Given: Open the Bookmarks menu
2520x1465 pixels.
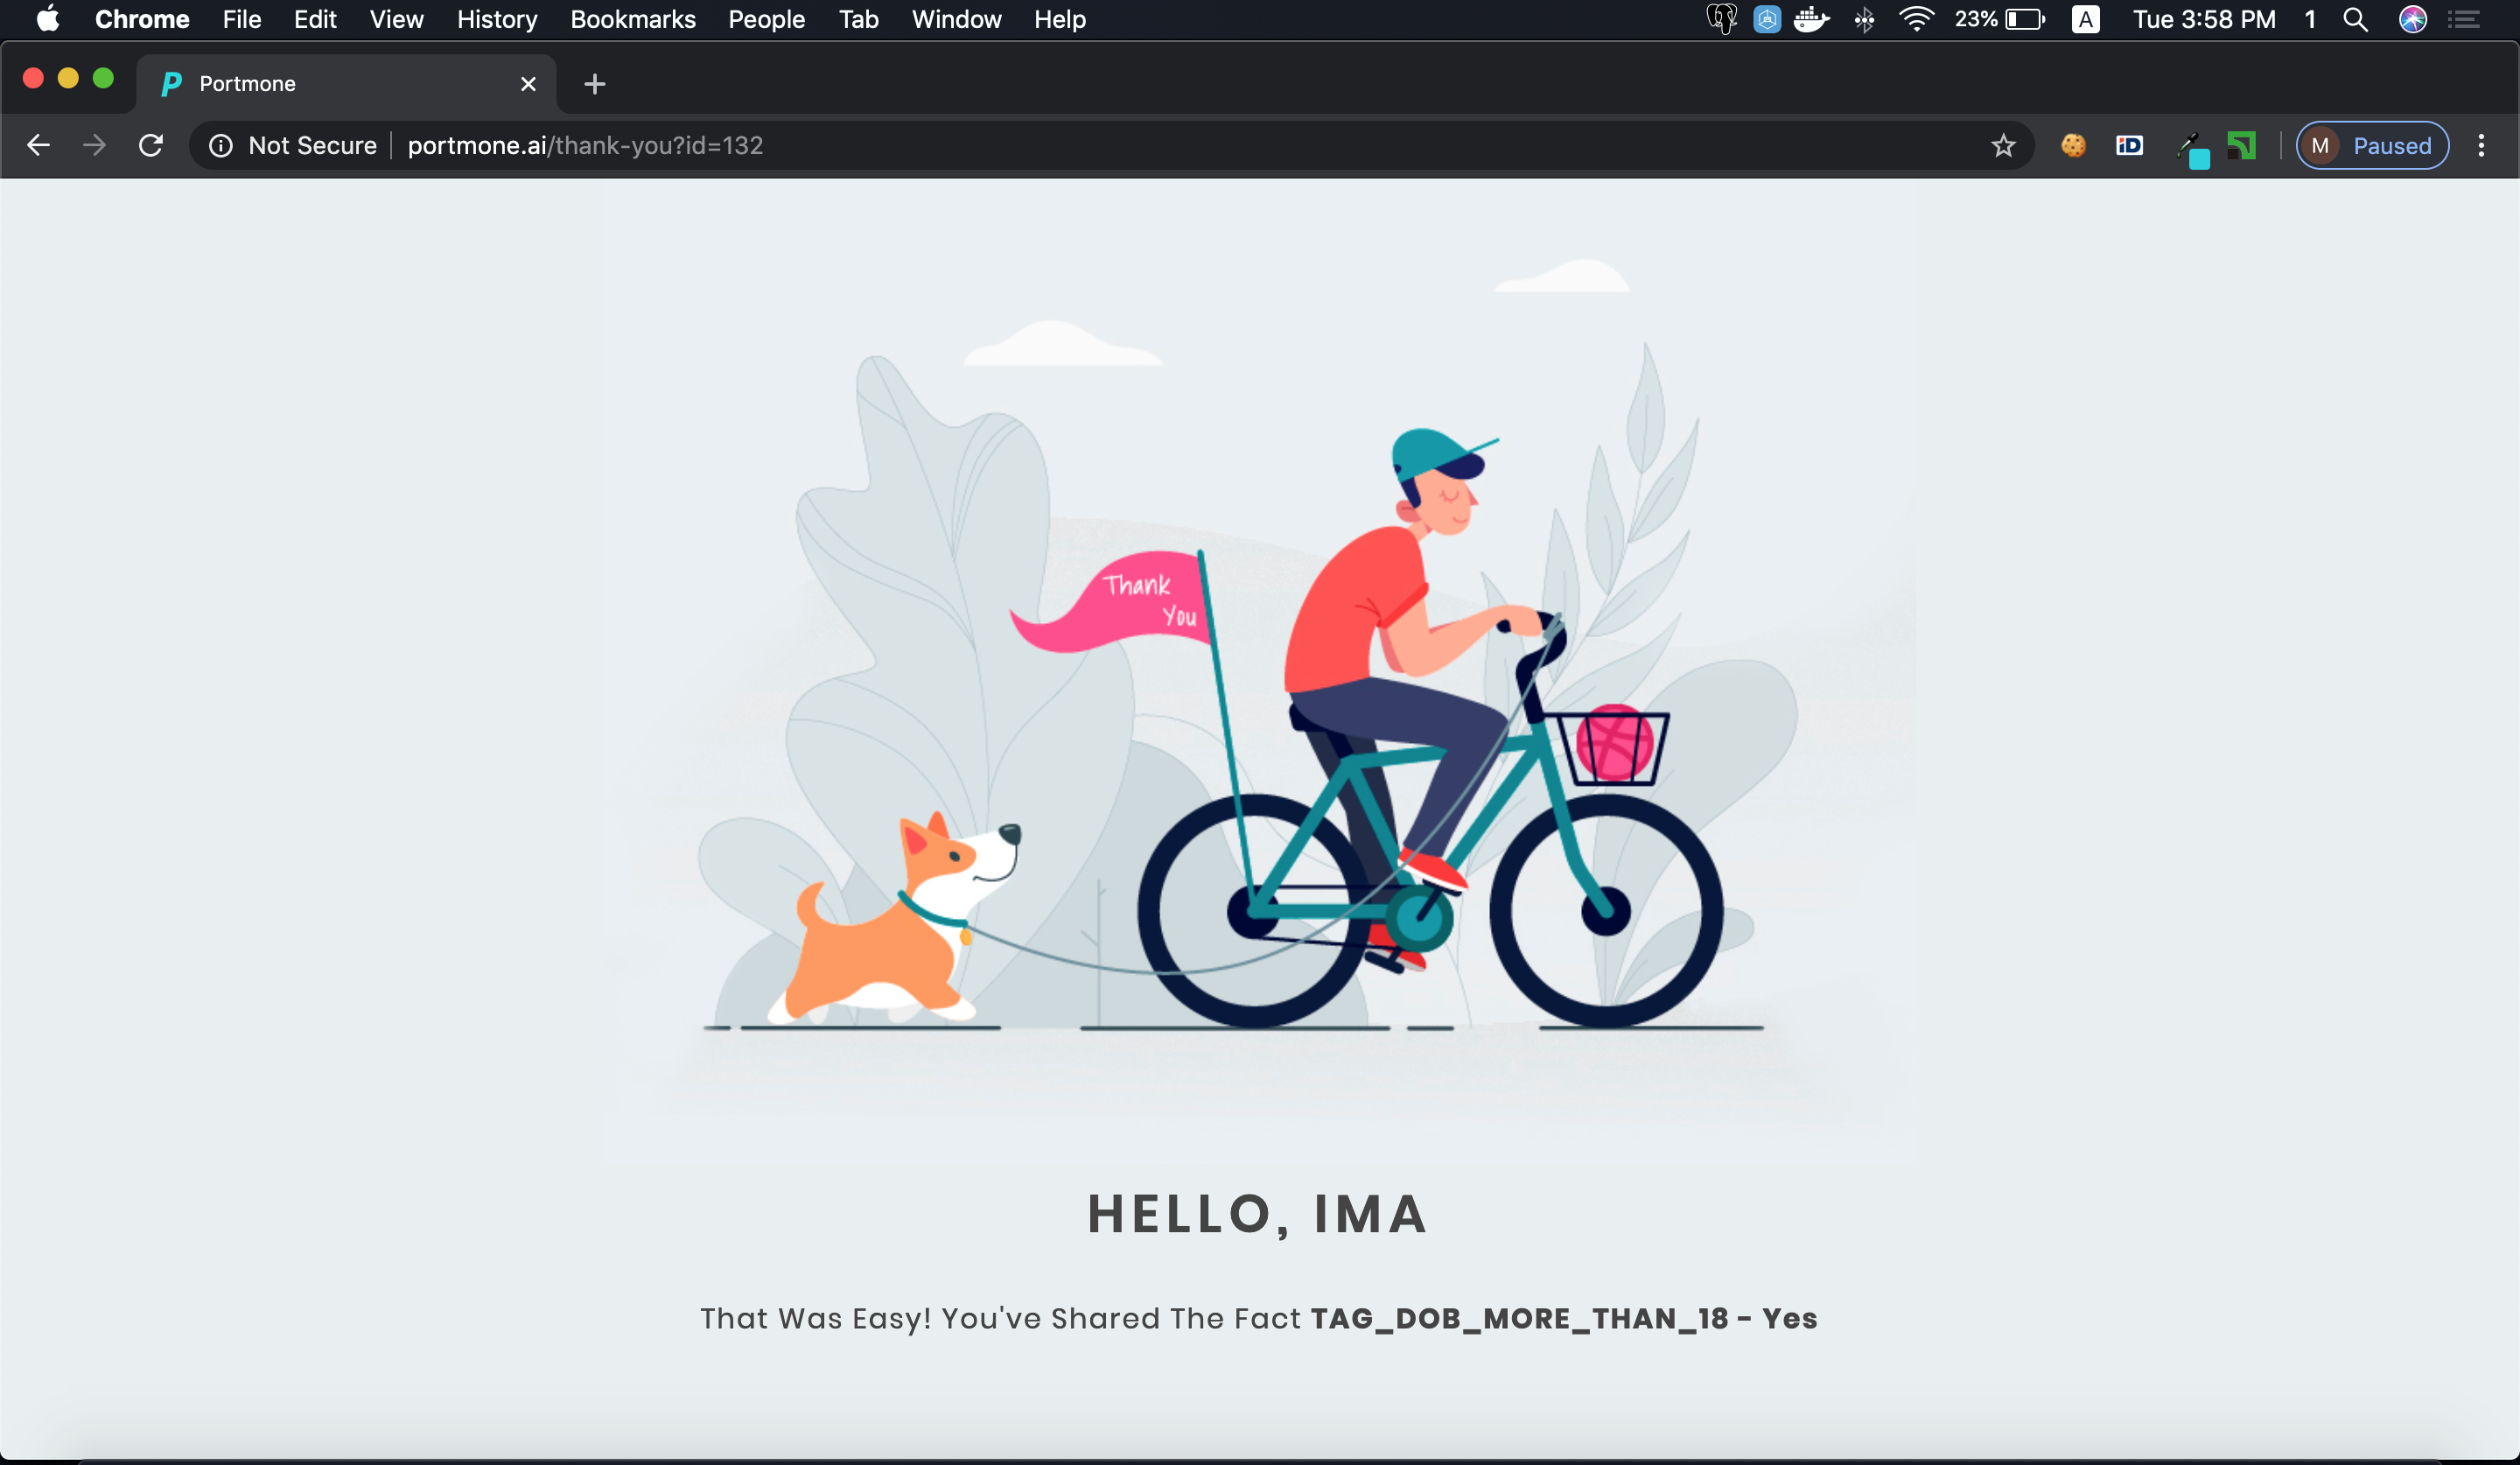Looking at the screenshot, I should coord(633,19).
